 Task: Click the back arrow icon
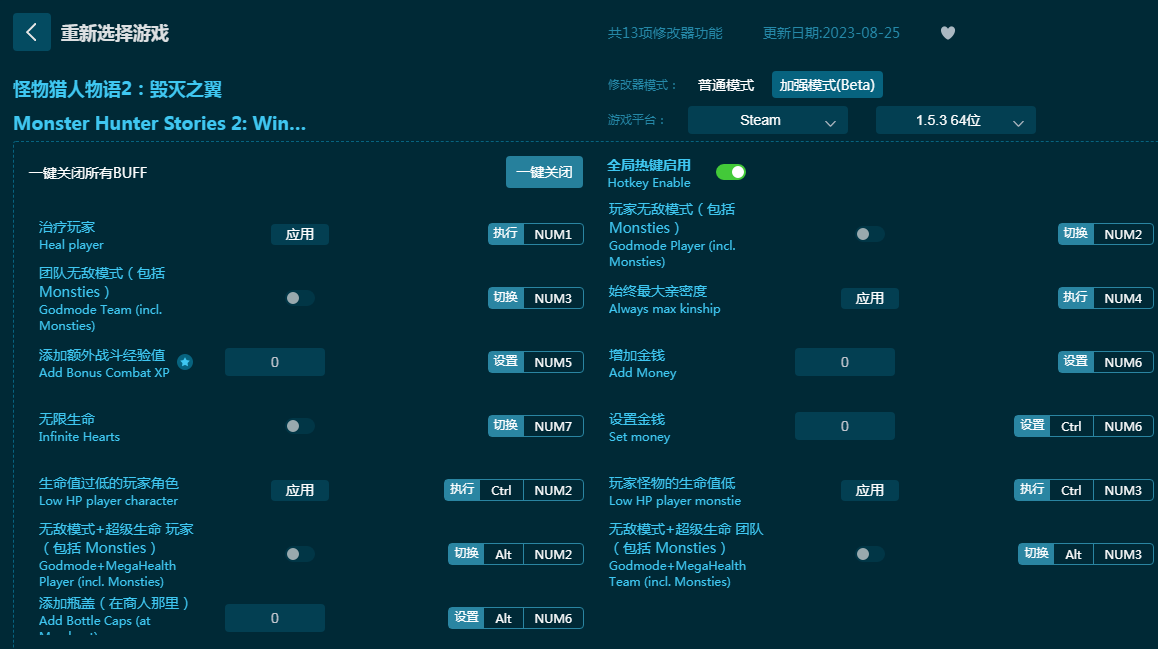[x=32, y=32]
